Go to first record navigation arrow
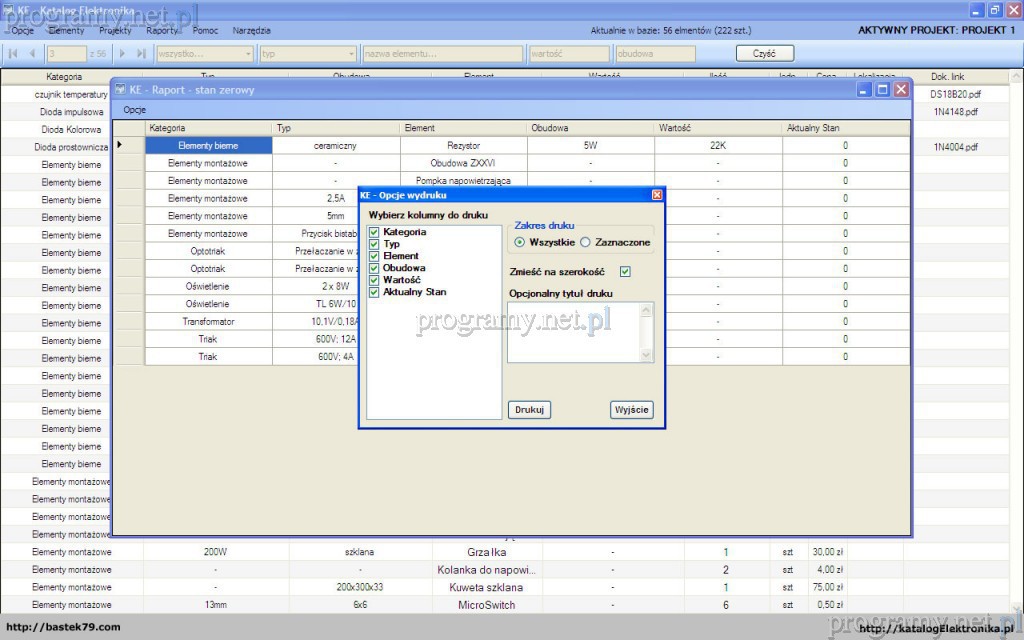 click(x=14, y=53)
